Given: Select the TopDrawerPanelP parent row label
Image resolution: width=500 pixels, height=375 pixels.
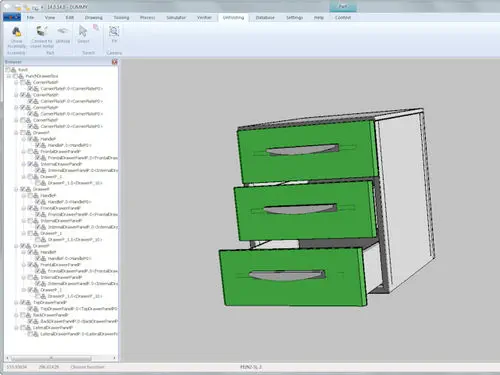Looking at the screenshot, I should tap(50, 303).
